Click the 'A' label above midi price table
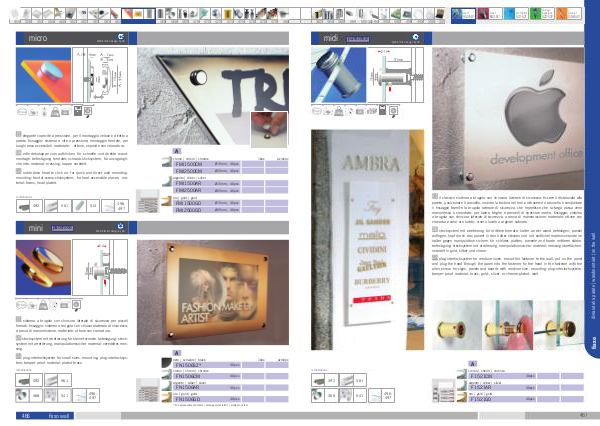The width and height of the screenshot is (600, 426). pyautogui.click(x=473, y=364)
